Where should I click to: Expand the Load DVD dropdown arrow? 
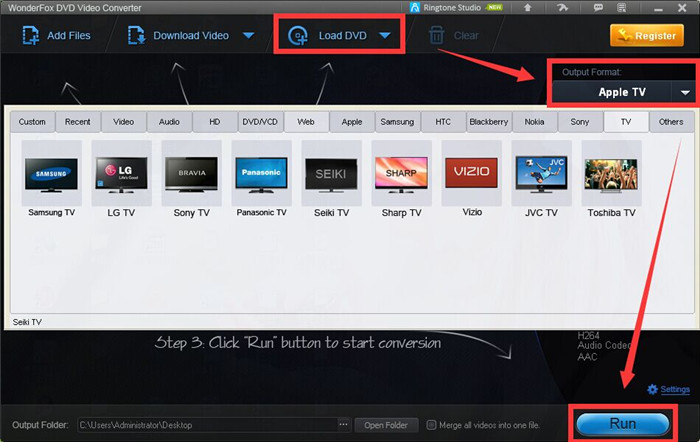(385, 35)
